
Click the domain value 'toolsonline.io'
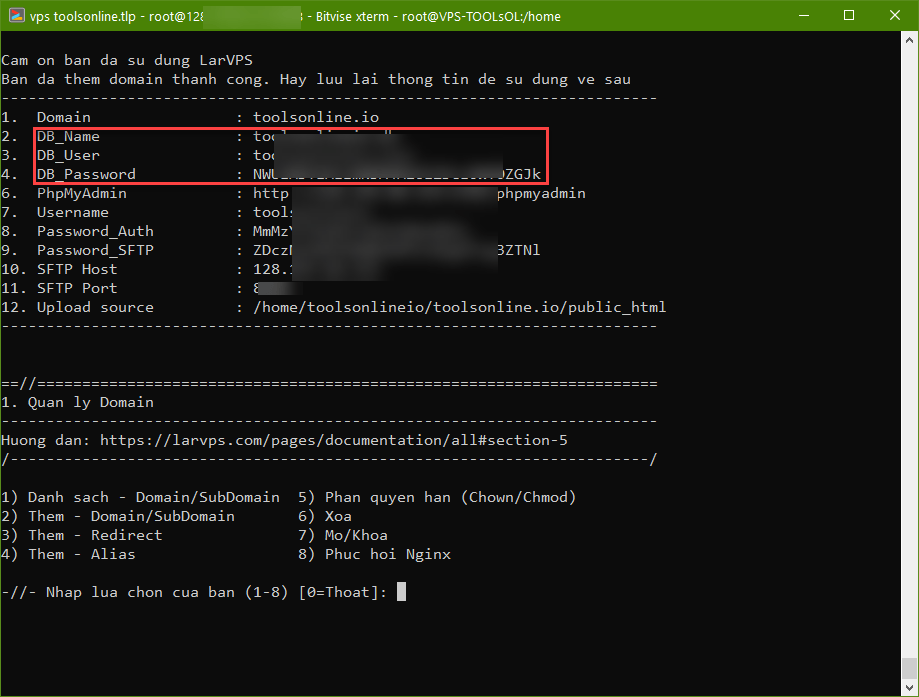316,117
